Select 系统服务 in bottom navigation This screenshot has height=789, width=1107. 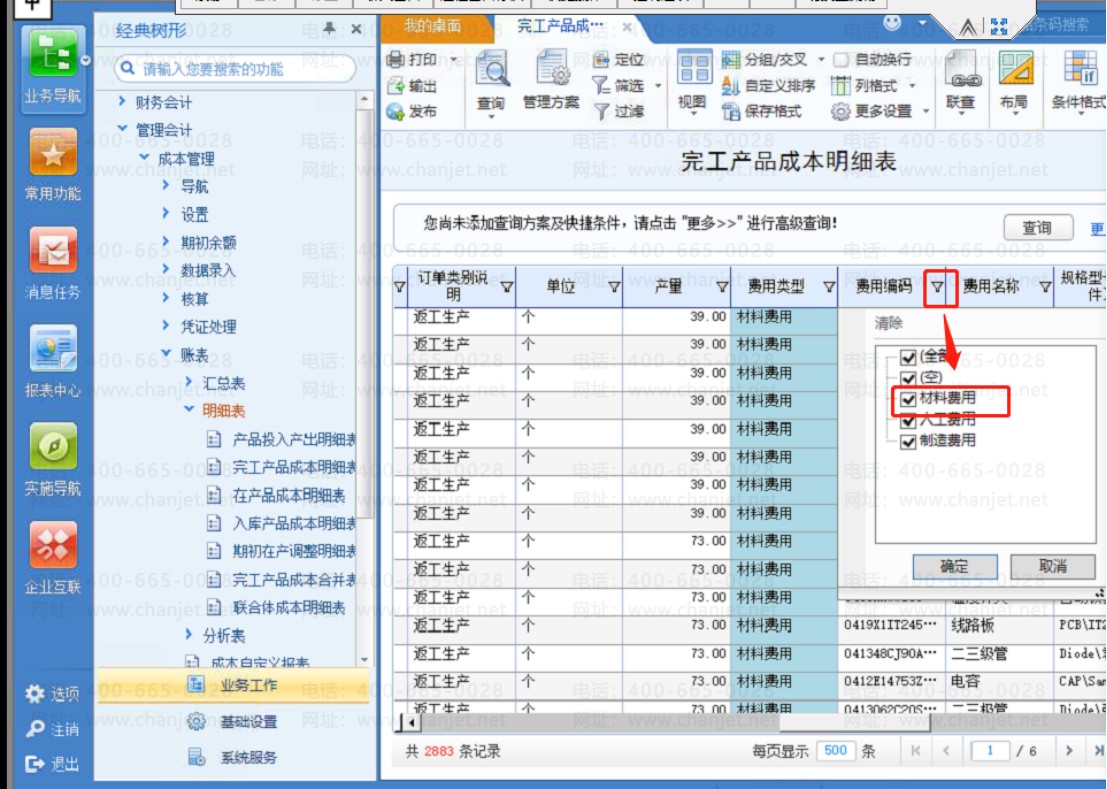coord(233,758)
